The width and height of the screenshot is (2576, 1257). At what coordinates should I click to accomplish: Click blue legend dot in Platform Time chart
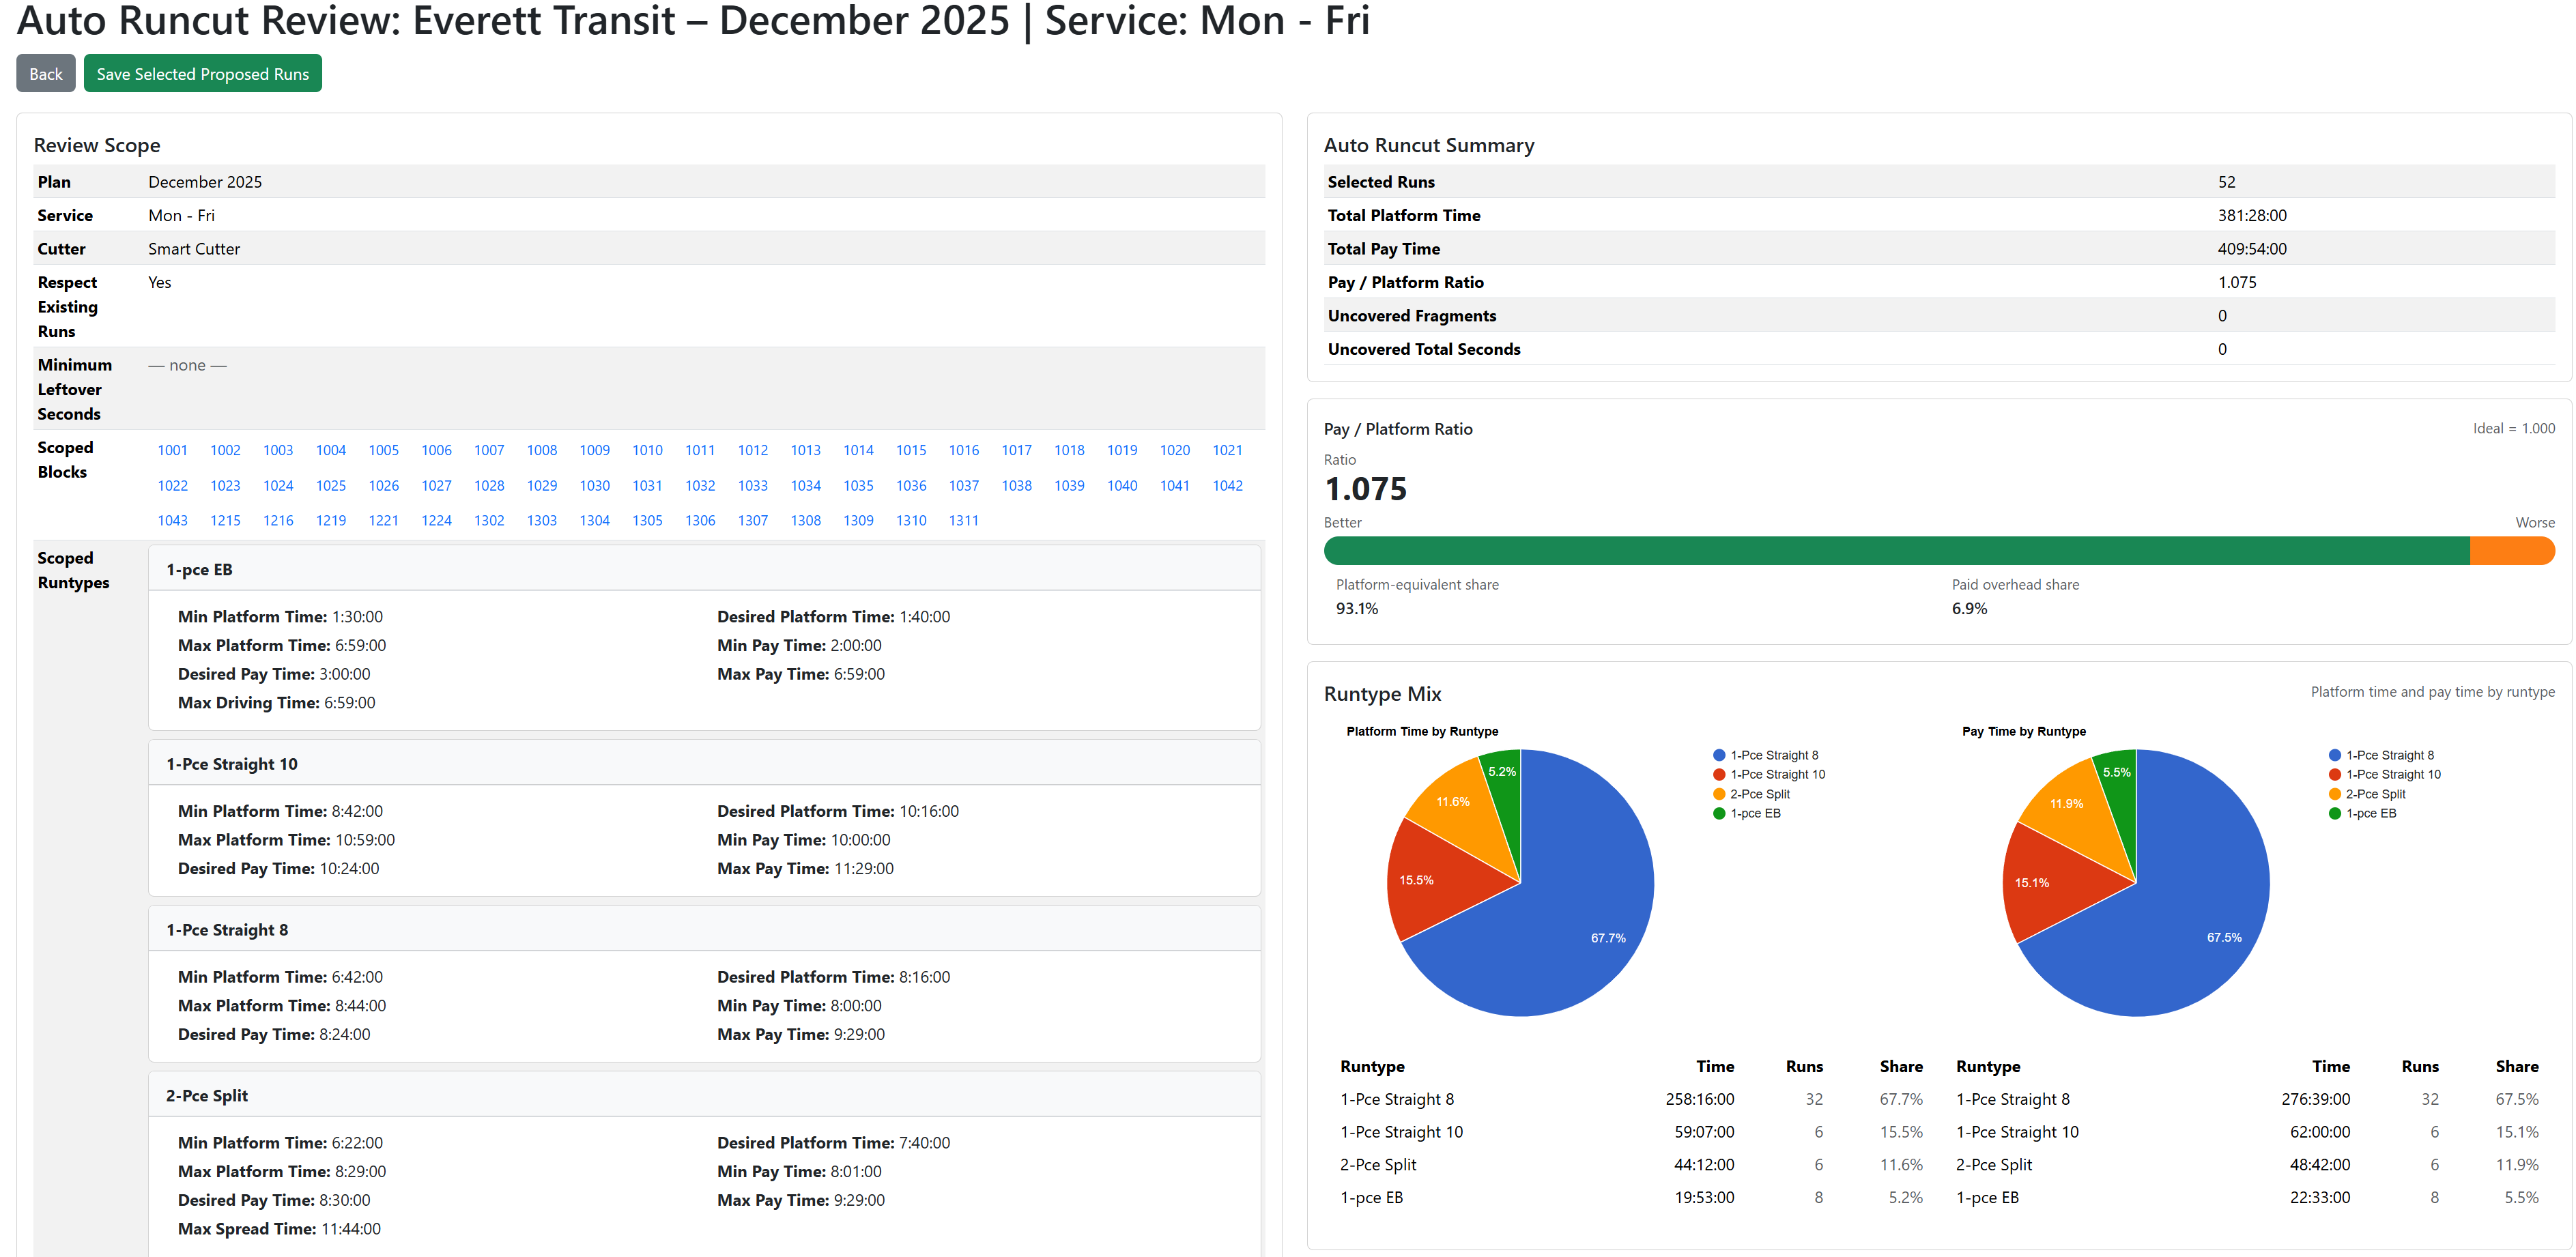click(1719, 755)
